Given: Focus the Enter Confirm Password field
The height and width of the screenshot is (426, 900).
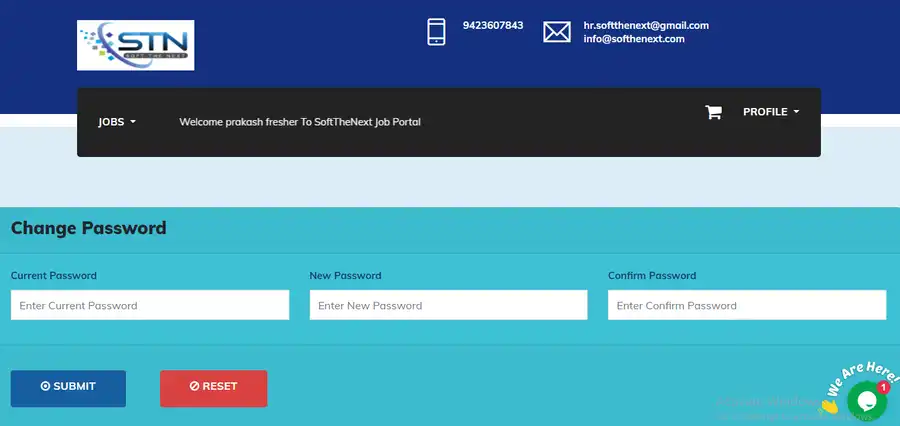Looking at the screenshot, I should 746,305.
